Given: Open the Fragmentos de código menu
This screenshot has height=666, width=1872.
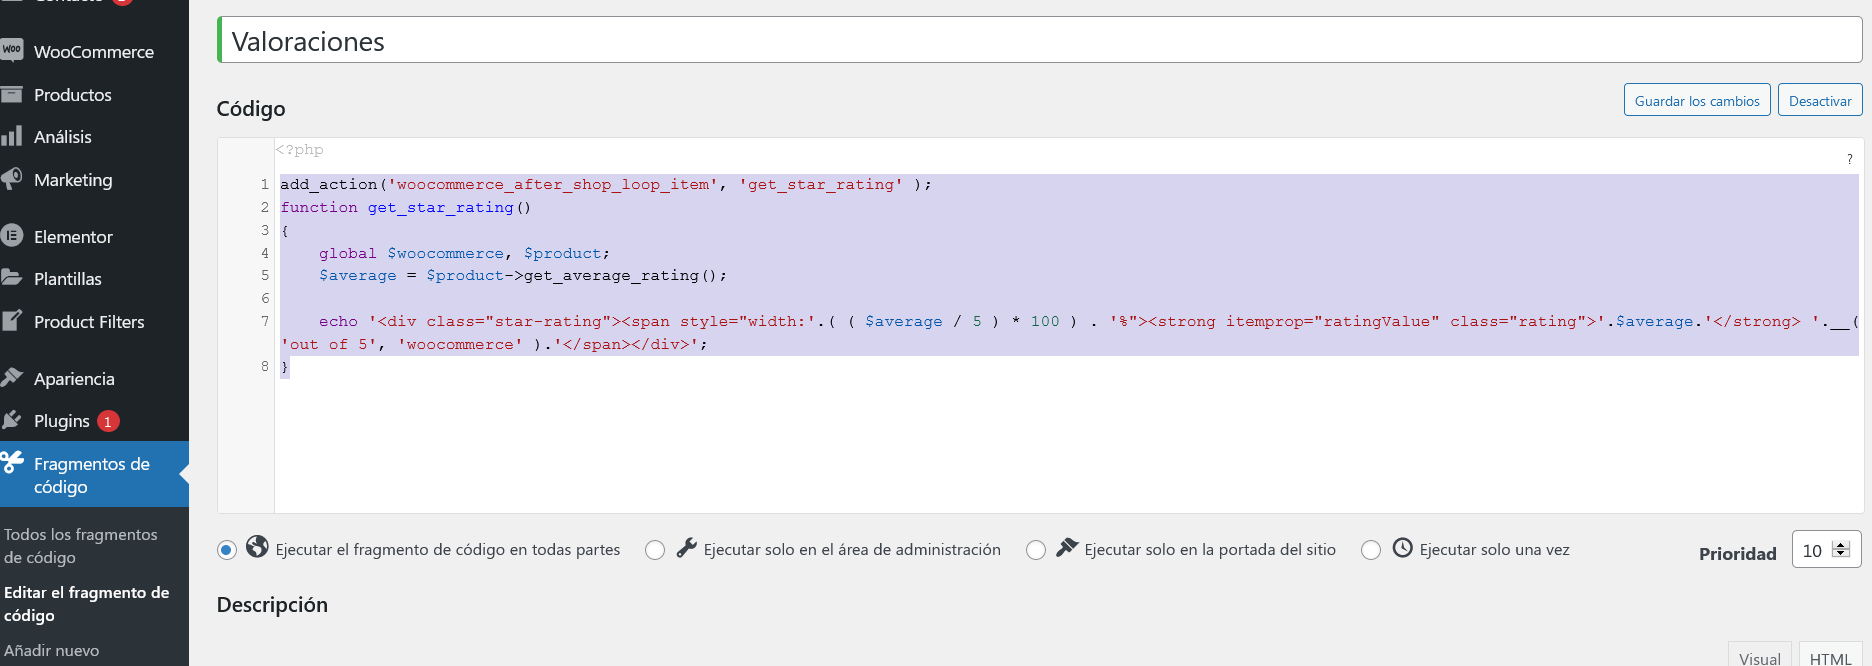Looking at the screenshot, I should [94, 475].
